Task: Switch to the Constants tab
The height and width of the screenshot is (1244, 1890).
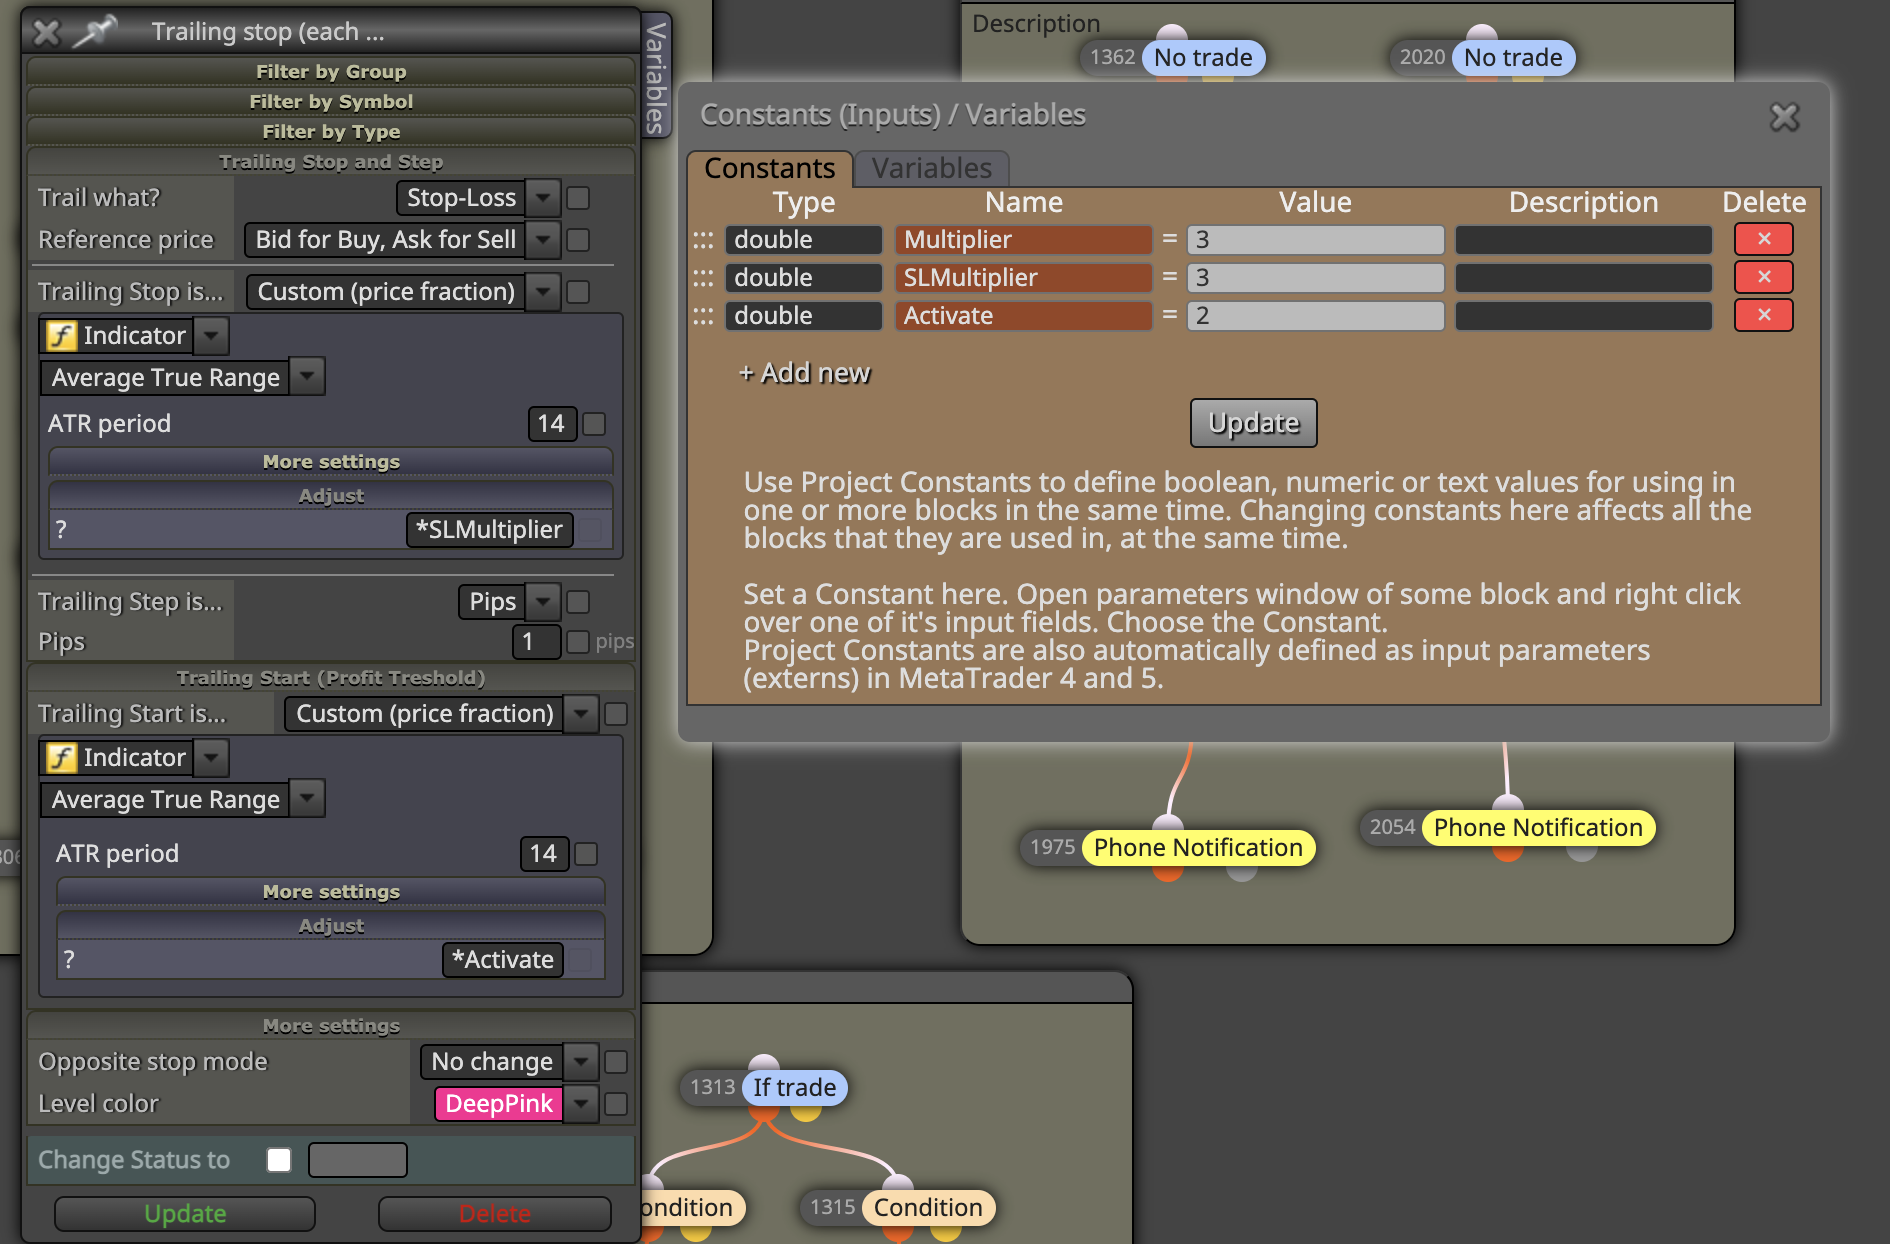Action: [769, 168]
